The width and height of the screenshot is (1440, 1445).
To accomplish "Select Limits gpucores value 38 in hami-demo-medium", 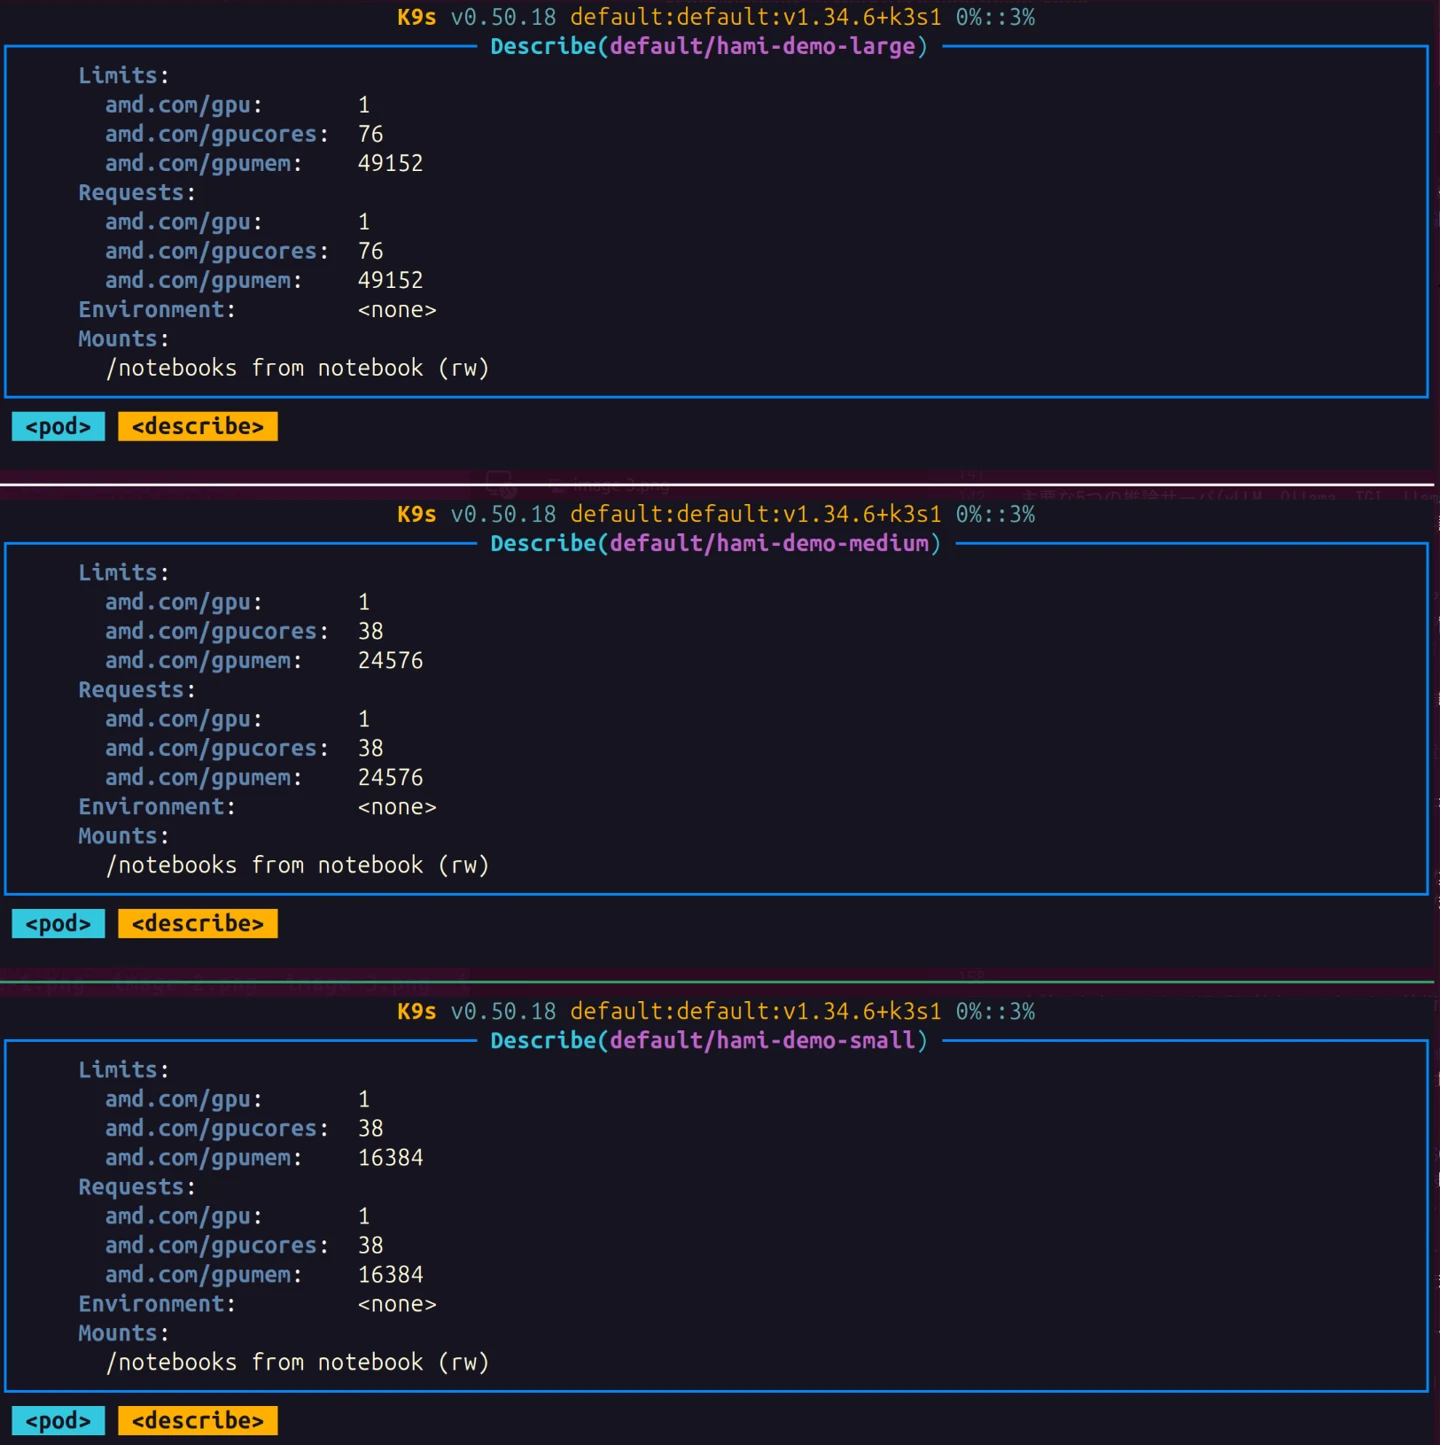I will point(371,631).
